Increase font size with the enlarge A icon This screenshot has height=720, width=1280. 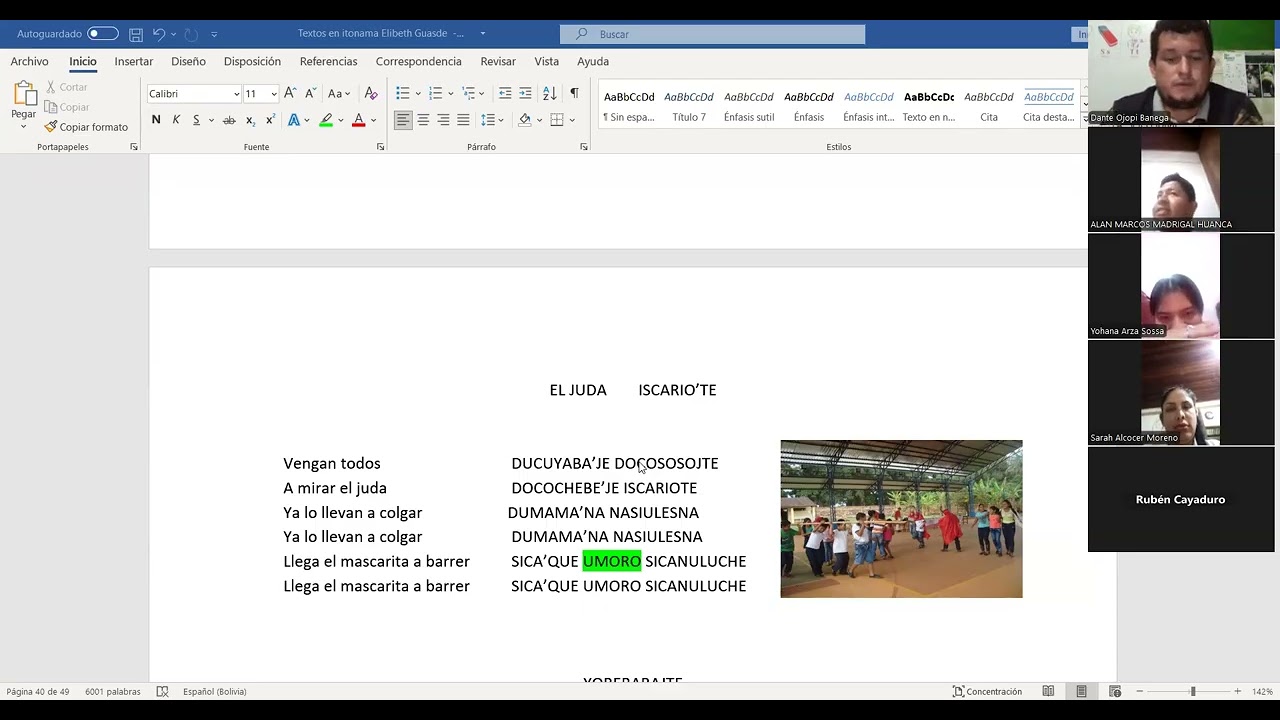tap(290, 93)
